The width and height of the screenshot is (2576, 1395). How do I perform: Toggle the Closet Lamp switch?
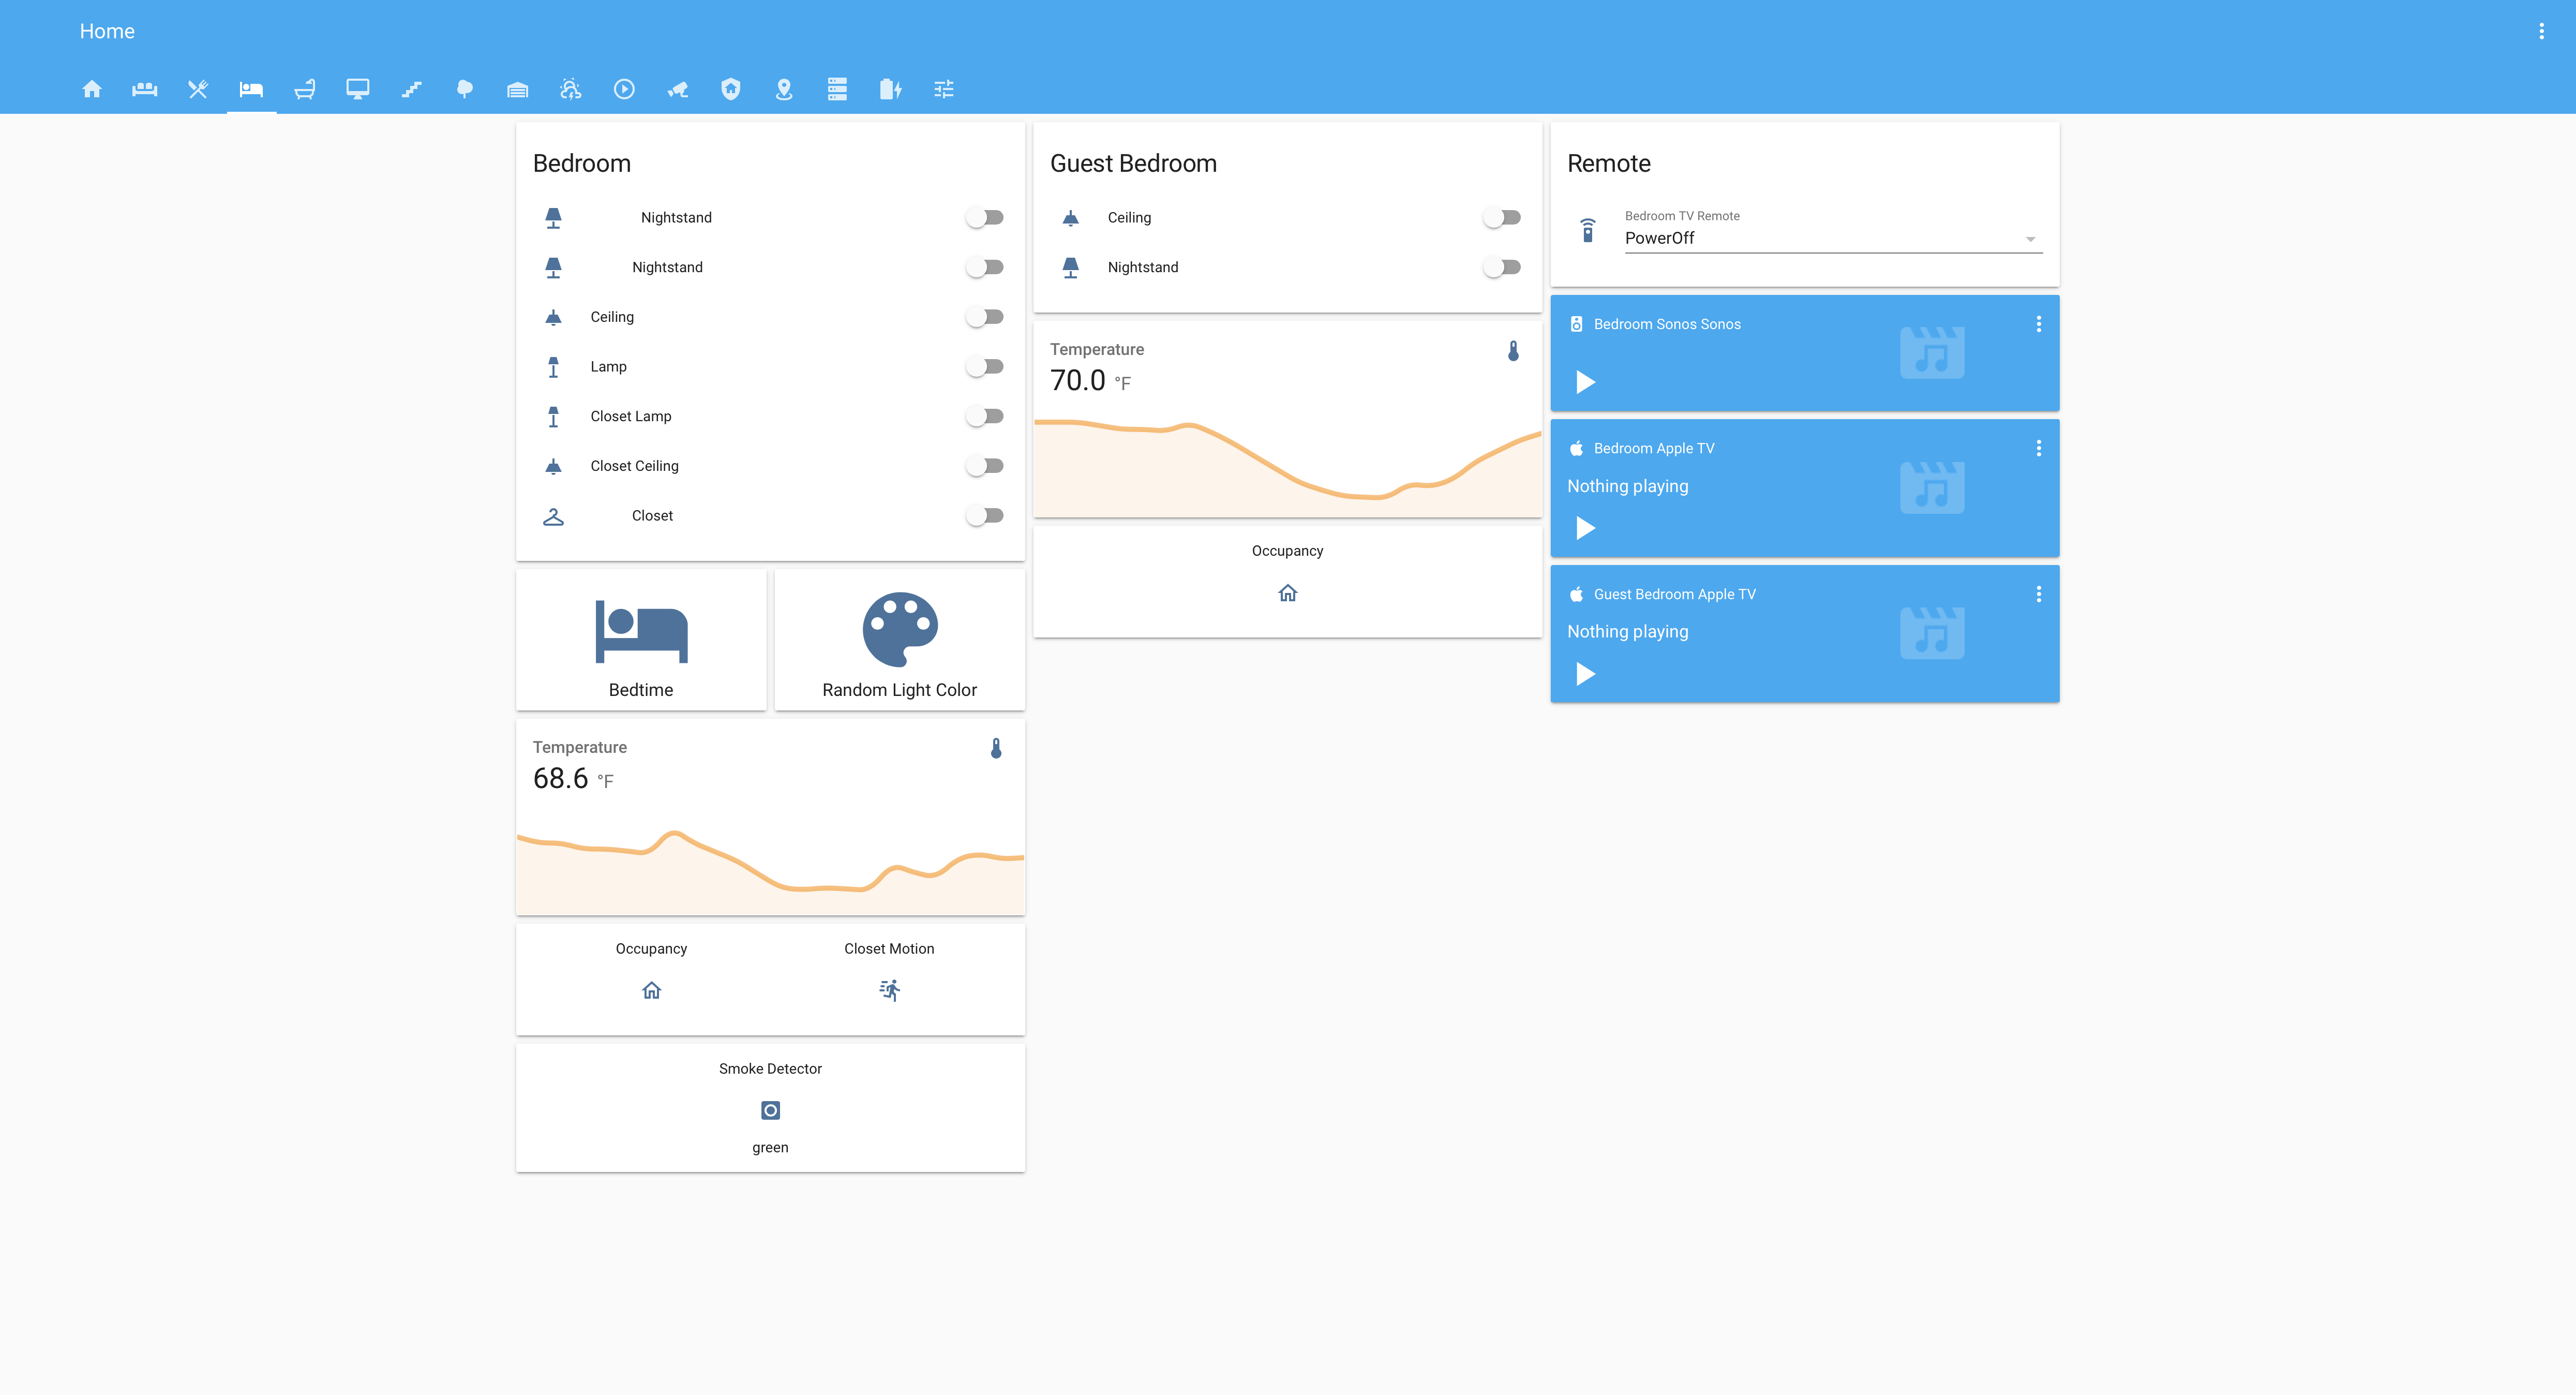point(985,416)
